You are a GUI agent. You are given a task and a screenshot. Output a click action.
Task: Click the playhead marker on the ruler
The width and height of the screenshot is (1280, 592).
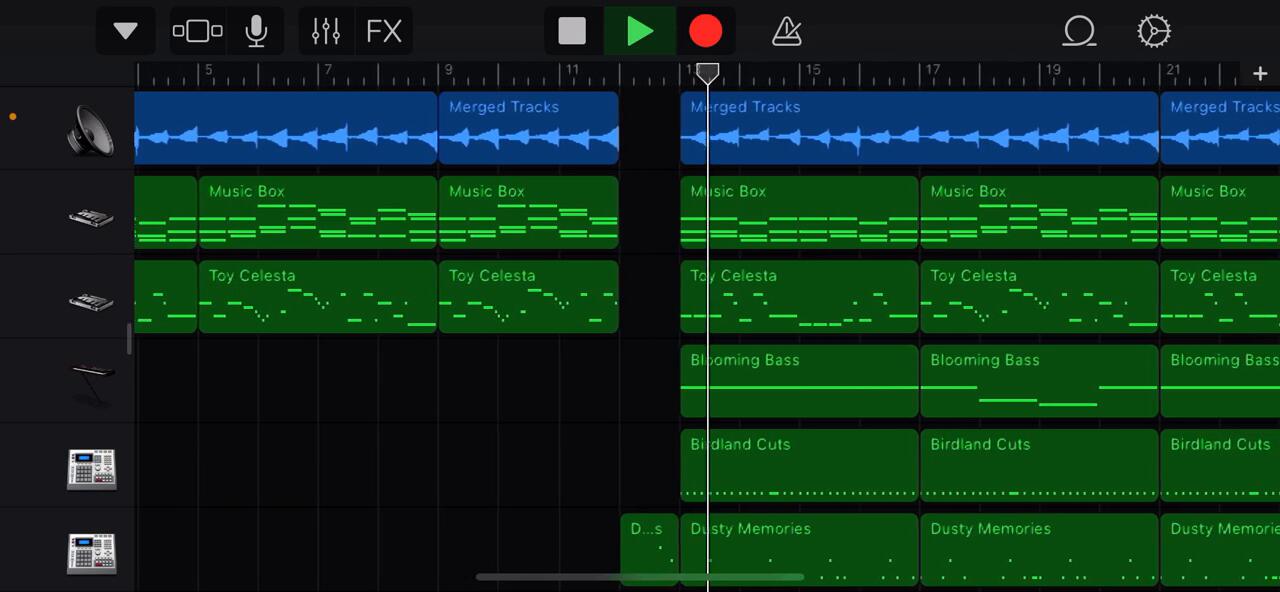[708, 73]
